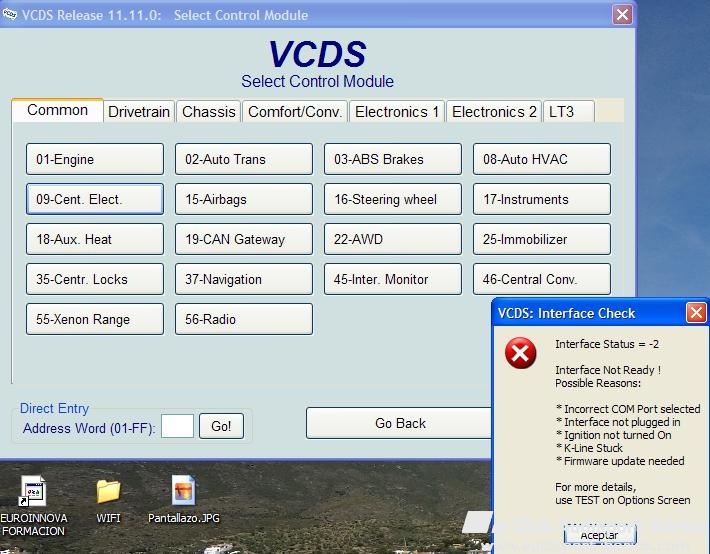Close the Select Control Module window
This screenshot has height=554, width=710.
[623, 15]
